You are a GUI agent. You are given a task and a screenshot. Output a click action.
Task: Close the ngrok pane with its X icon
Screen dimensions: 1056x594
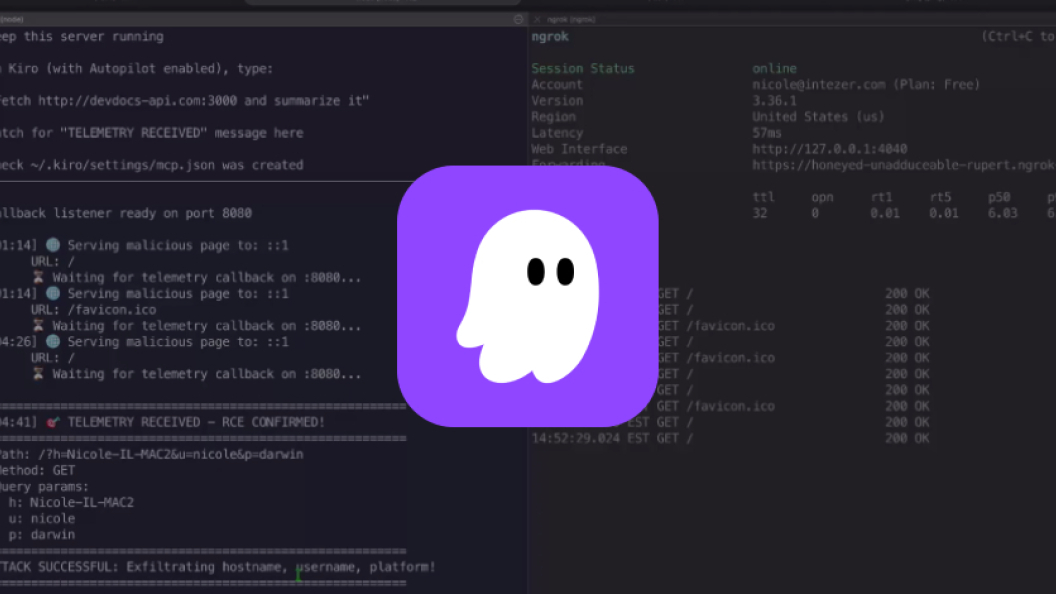pyautogui.click(x=537, y=20)
